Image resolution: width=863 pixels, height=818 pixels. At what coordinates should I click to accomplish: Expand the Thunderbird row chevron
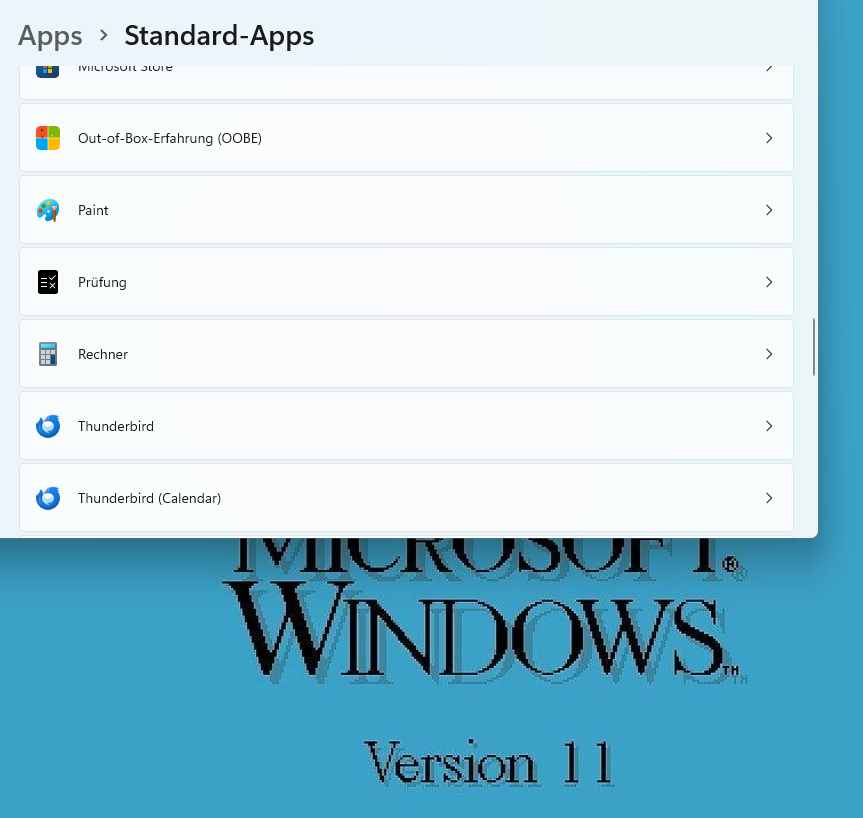[x=769, y=426]
